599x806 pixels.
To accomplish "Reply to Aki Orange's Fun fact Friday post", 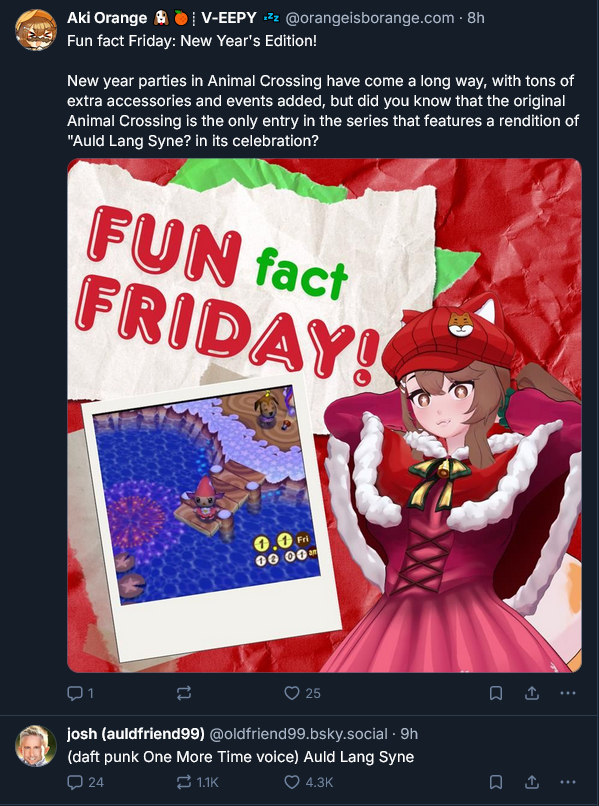I will 80,693.
